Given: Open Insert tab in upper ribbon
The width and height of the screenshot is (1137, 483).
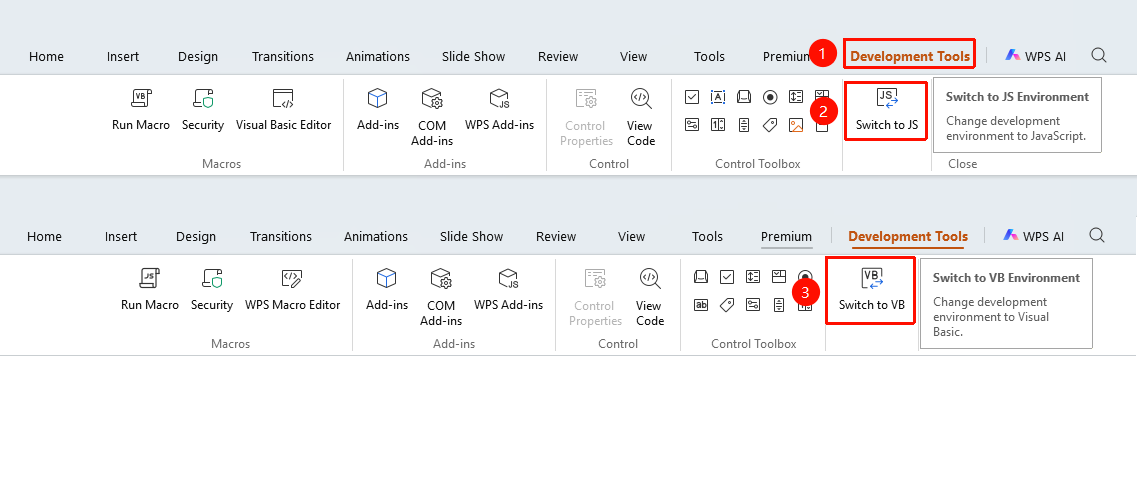Looking at the screenshot, I should 123,56.
